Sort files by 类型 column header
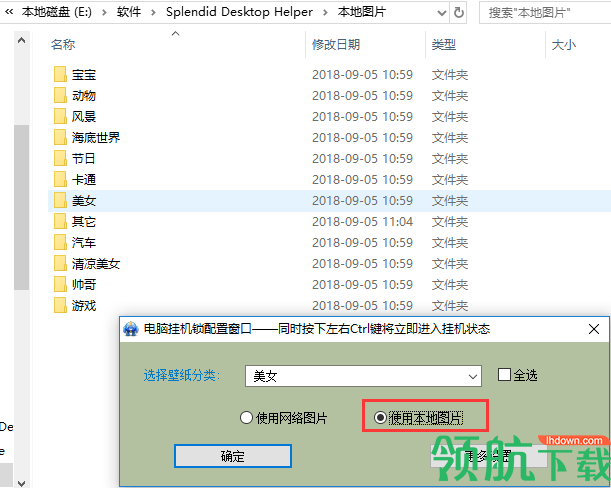The image size is (611, 488). pyautogui.click(x=444, y=45)
